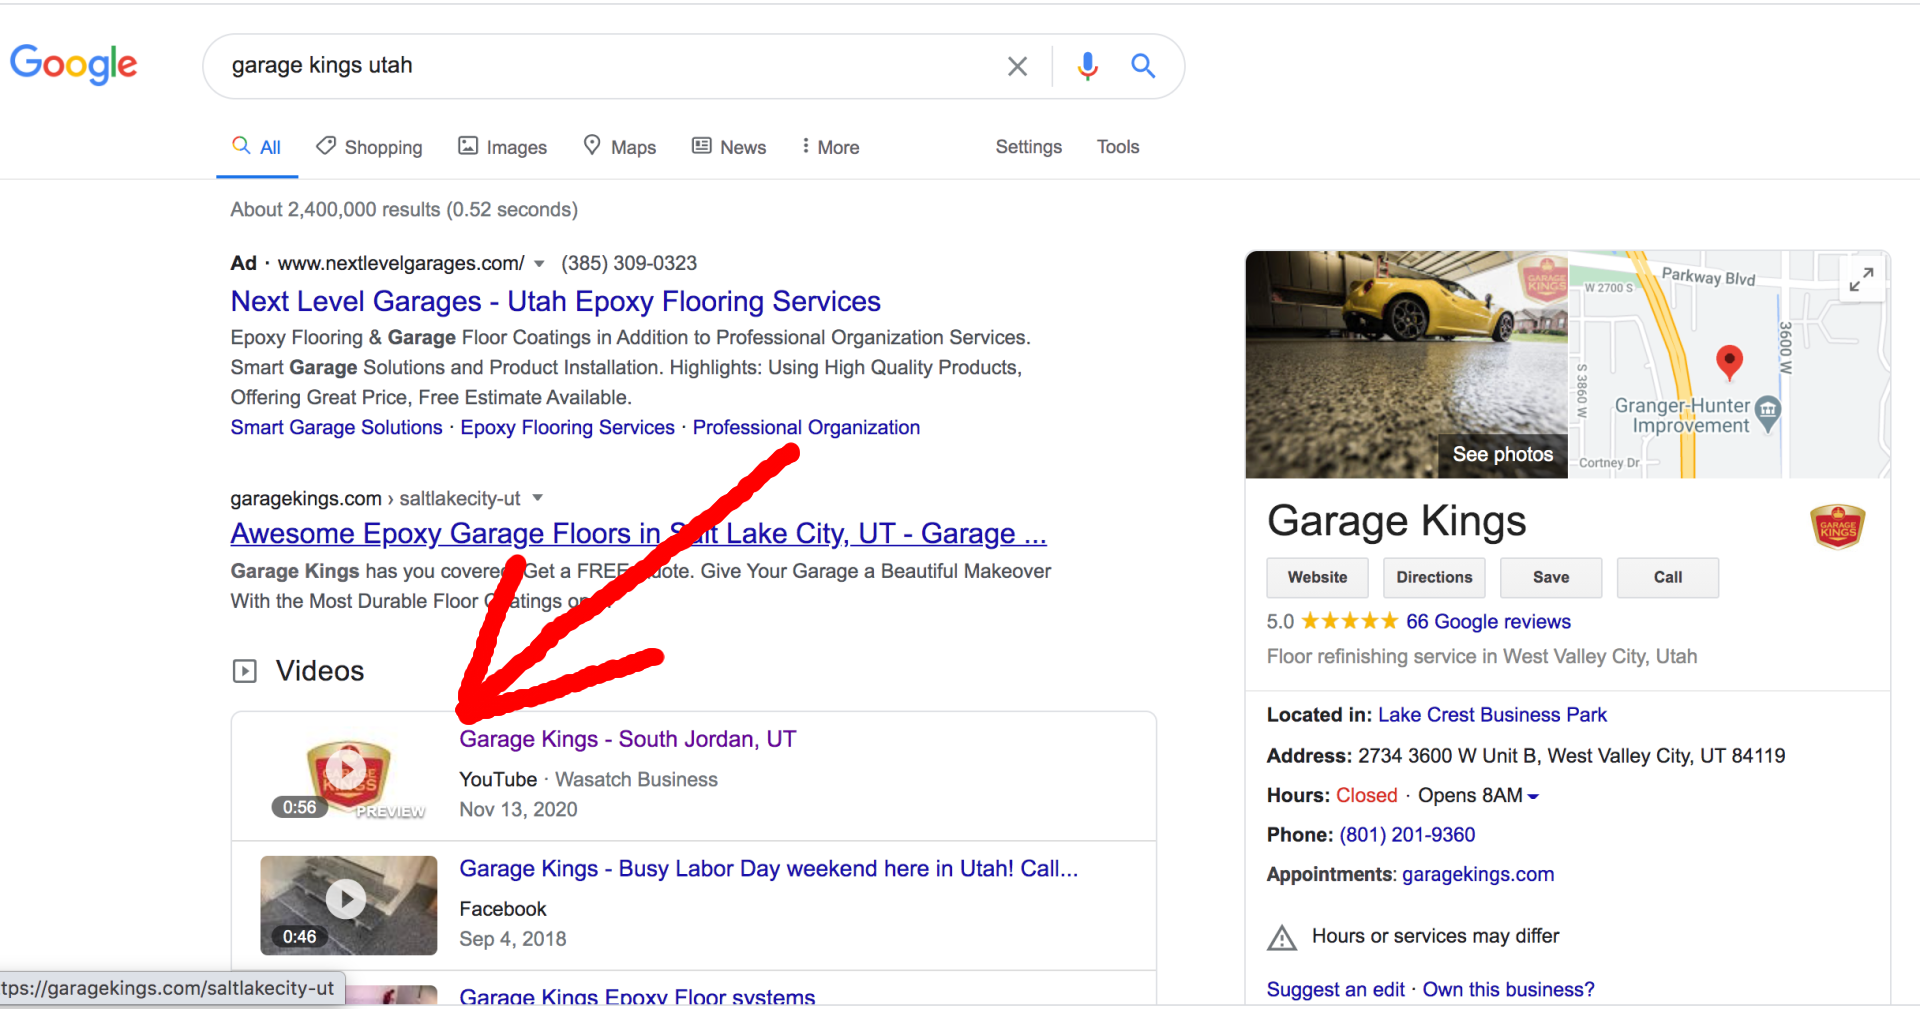1920x1009 pixels.
Task: Open Smart Garage Solutions sitelink
Action: 336,427
